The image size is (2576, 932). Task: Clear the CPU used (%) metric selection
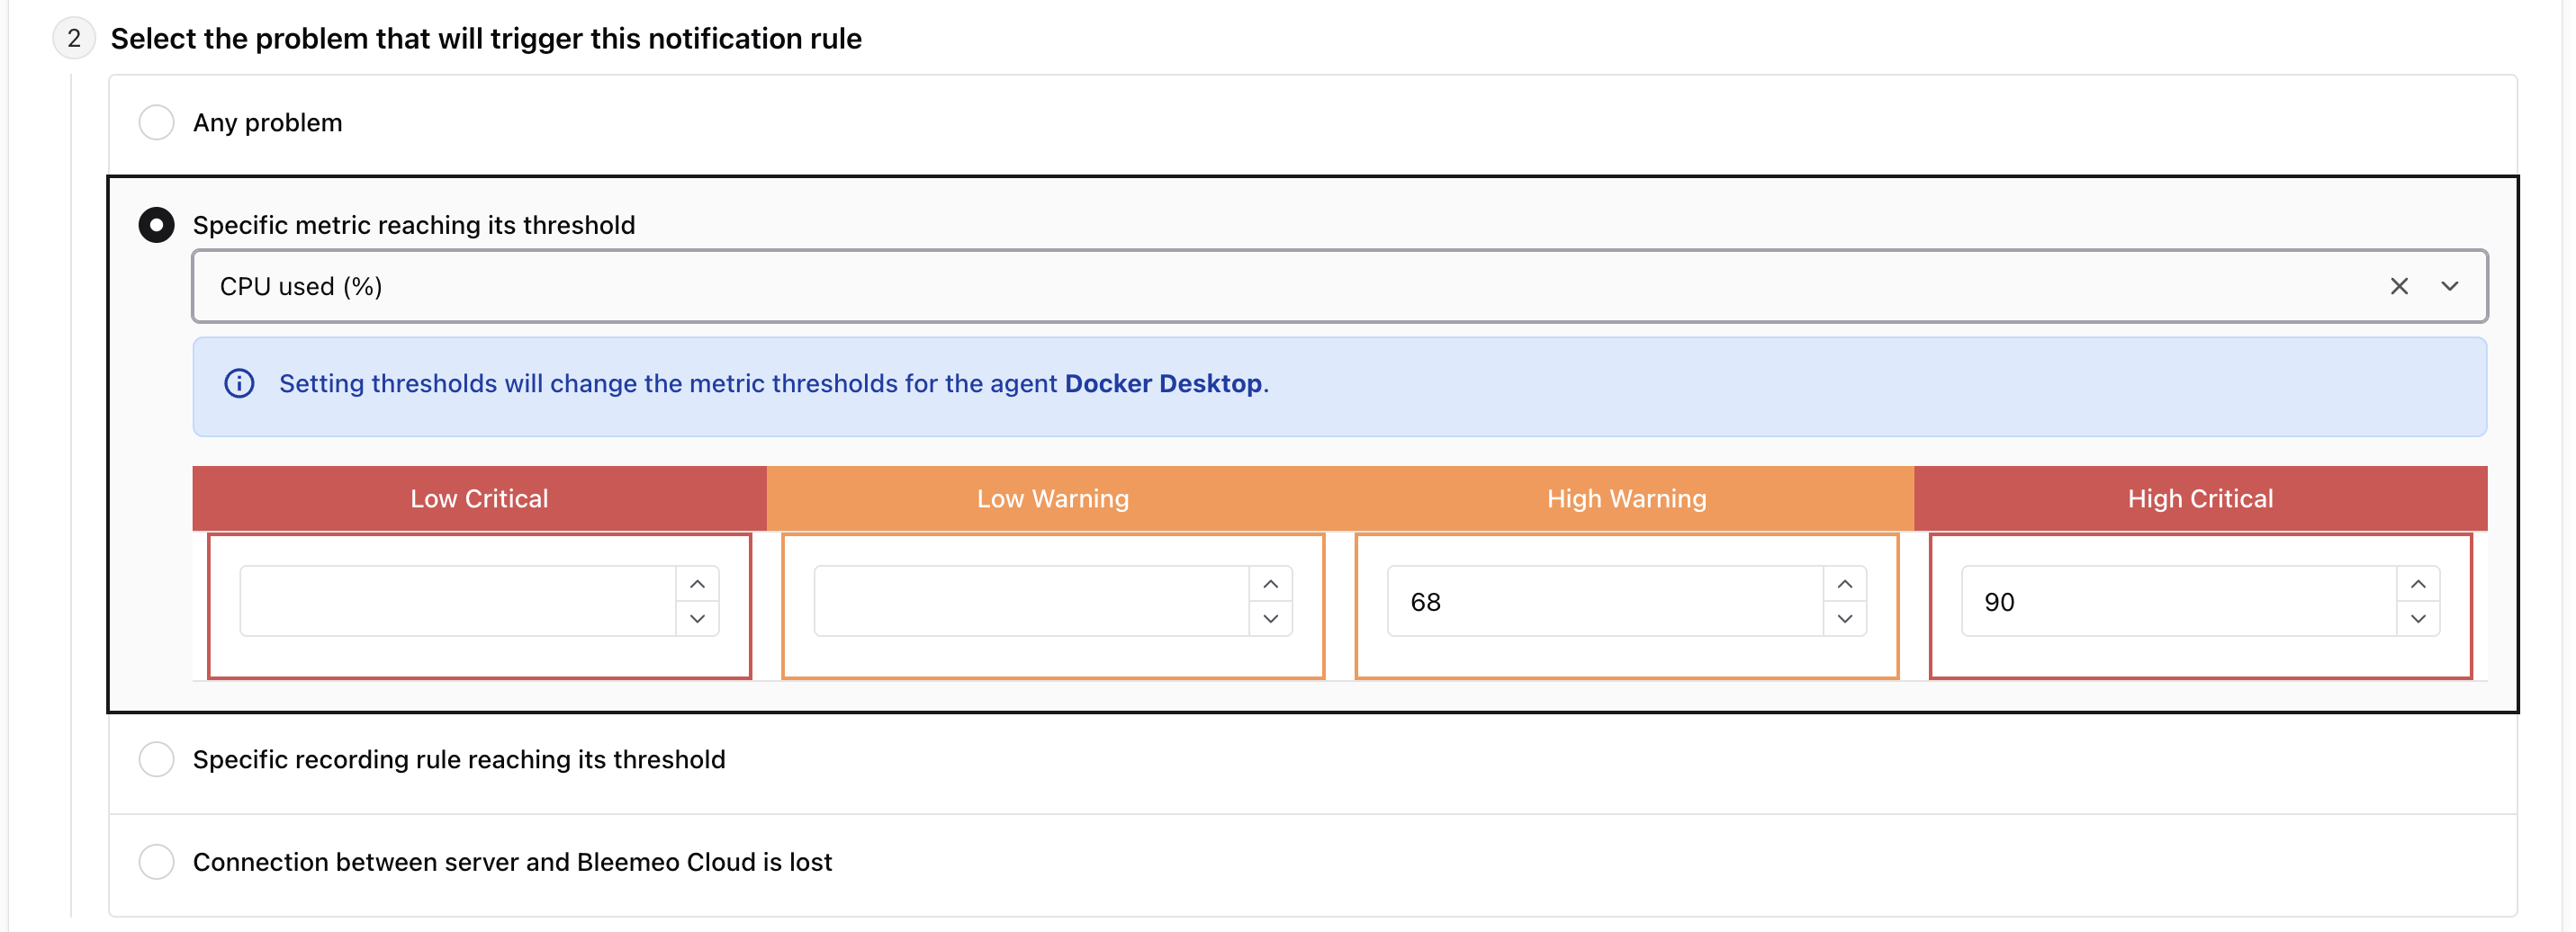[x=2399, y=287]
